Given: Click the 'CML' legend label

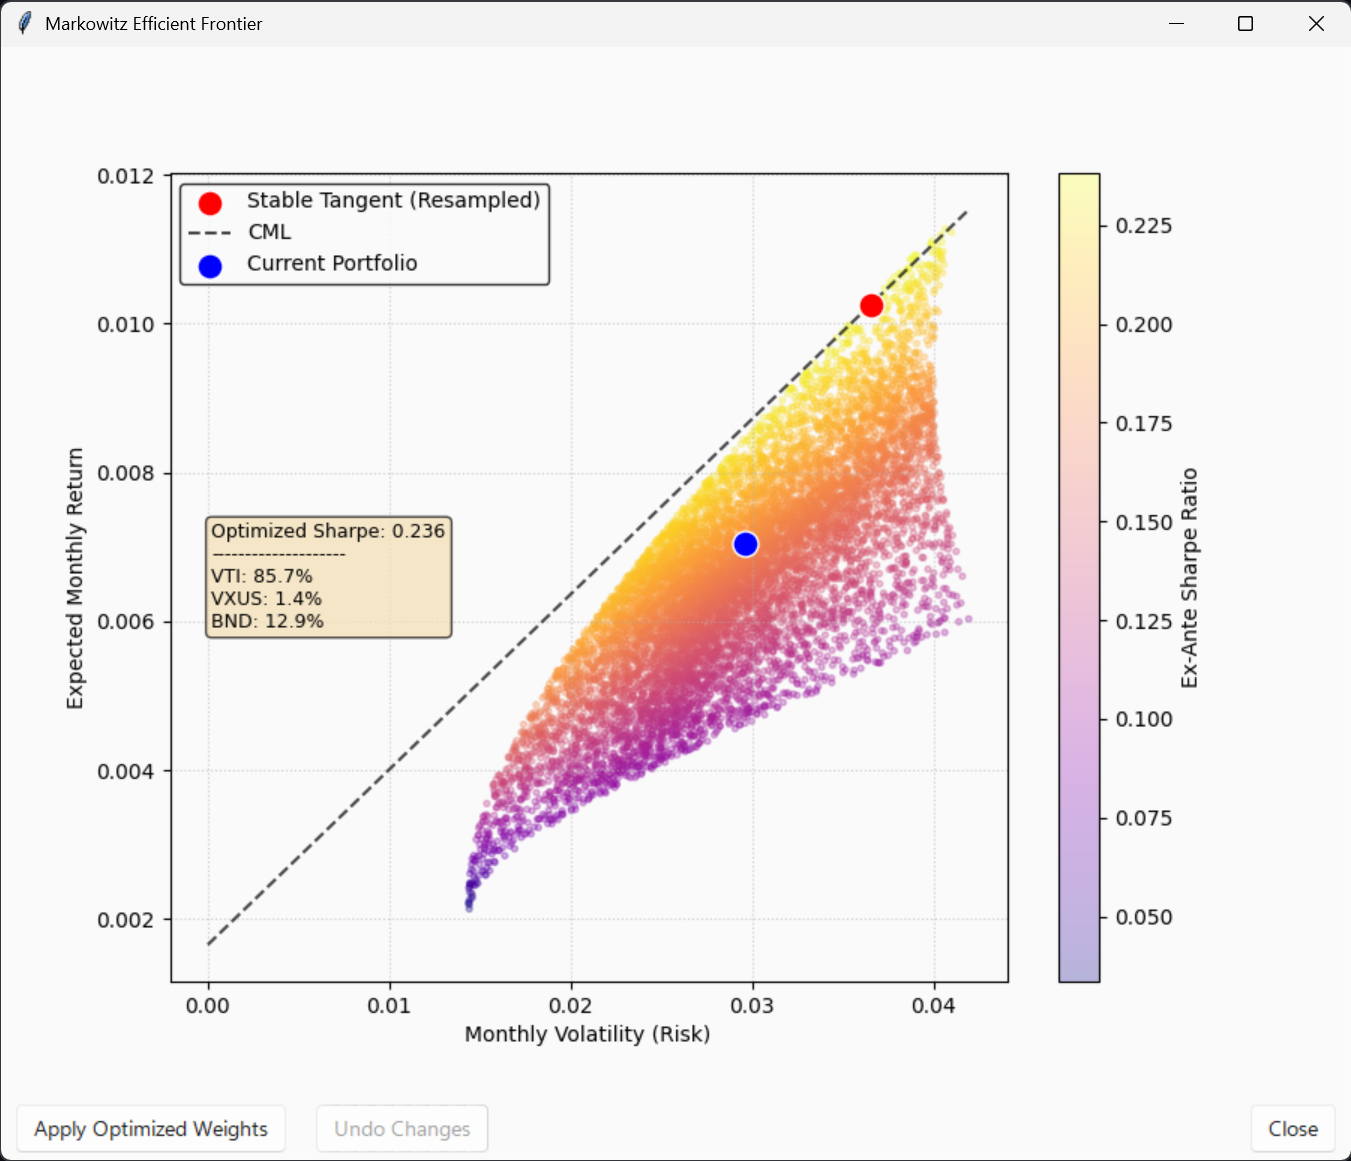Looking at the screenshot, I should tap(270, 232).
